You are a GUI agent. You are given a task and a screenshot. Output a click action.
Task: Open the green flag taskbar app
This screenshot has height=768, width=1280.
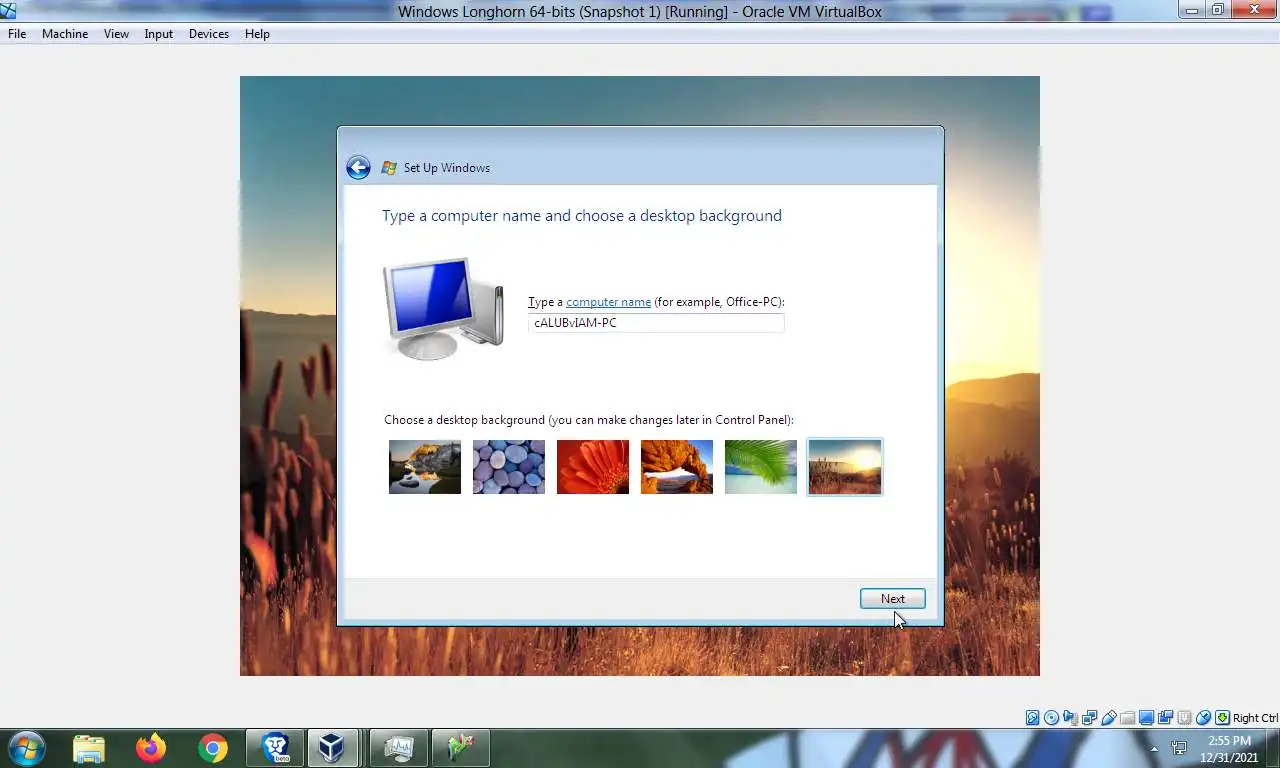click(461, 748)
